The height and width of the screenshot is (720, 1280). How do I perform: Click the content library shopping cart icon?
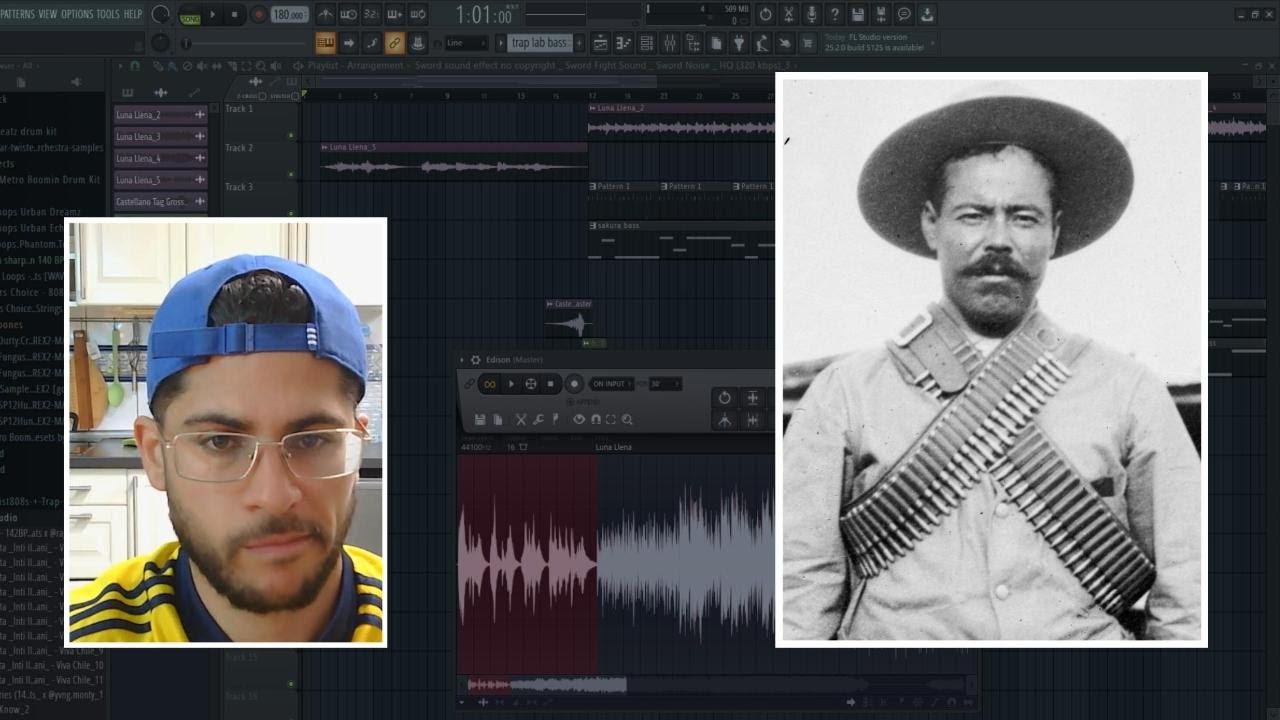(809, 43)
